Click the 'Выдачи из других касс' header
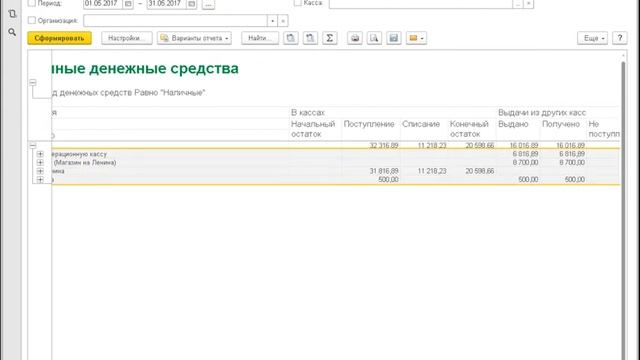Image resolution: width=640 pixels, height=360 pixels. pyautogui.click(x=542, y=112)
